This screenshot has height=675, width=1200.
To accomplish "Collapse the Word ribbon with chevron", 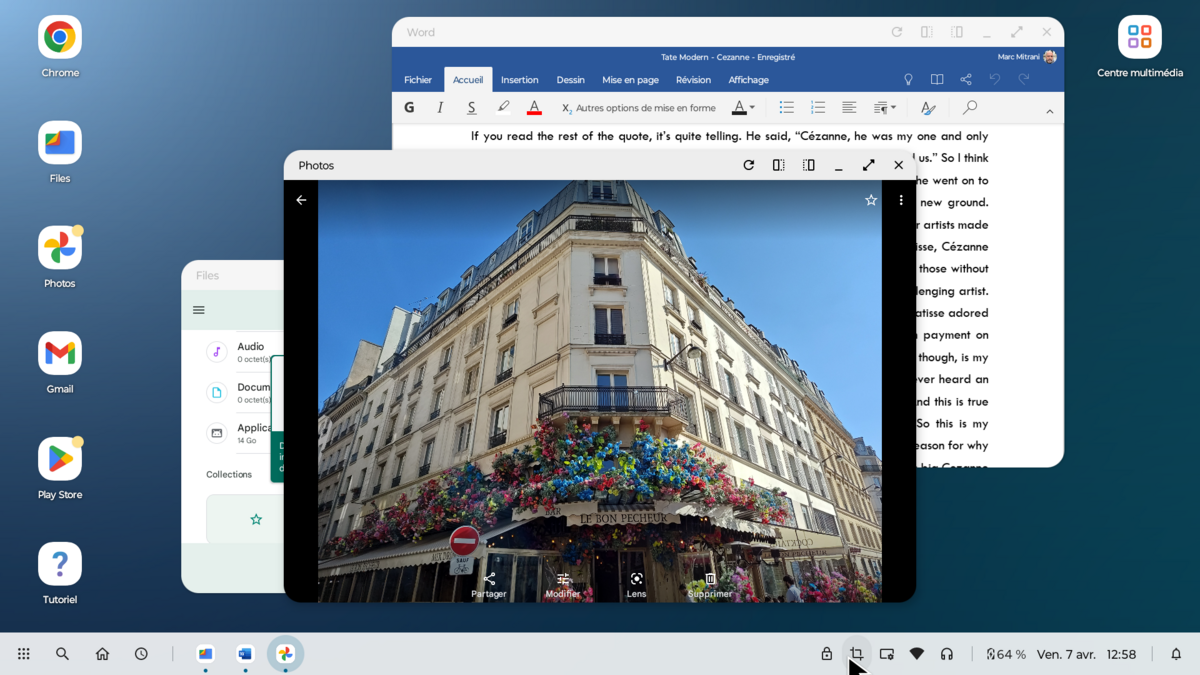I will pos(1049,111).
